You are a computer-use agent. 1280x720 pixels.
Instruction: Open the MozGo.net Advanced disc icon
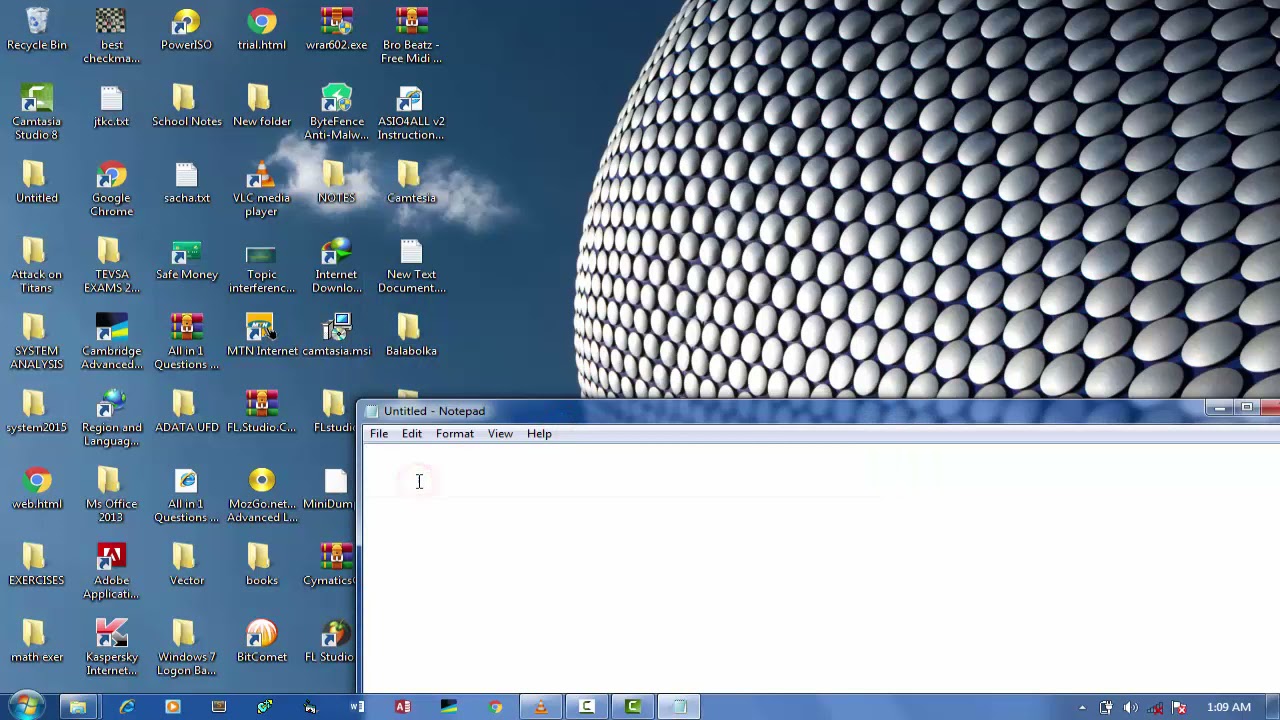pos(261,496)
